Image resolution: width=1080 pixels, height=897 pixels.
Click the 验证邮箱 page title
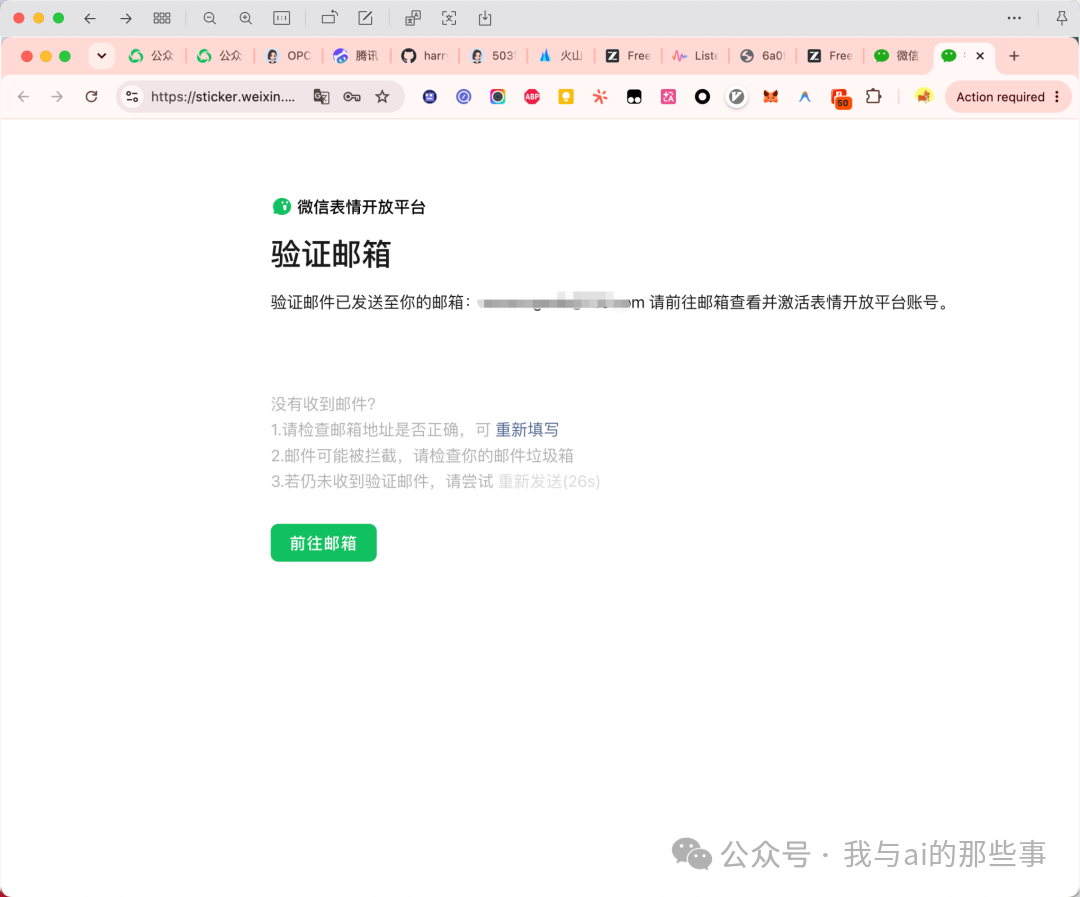331,254
